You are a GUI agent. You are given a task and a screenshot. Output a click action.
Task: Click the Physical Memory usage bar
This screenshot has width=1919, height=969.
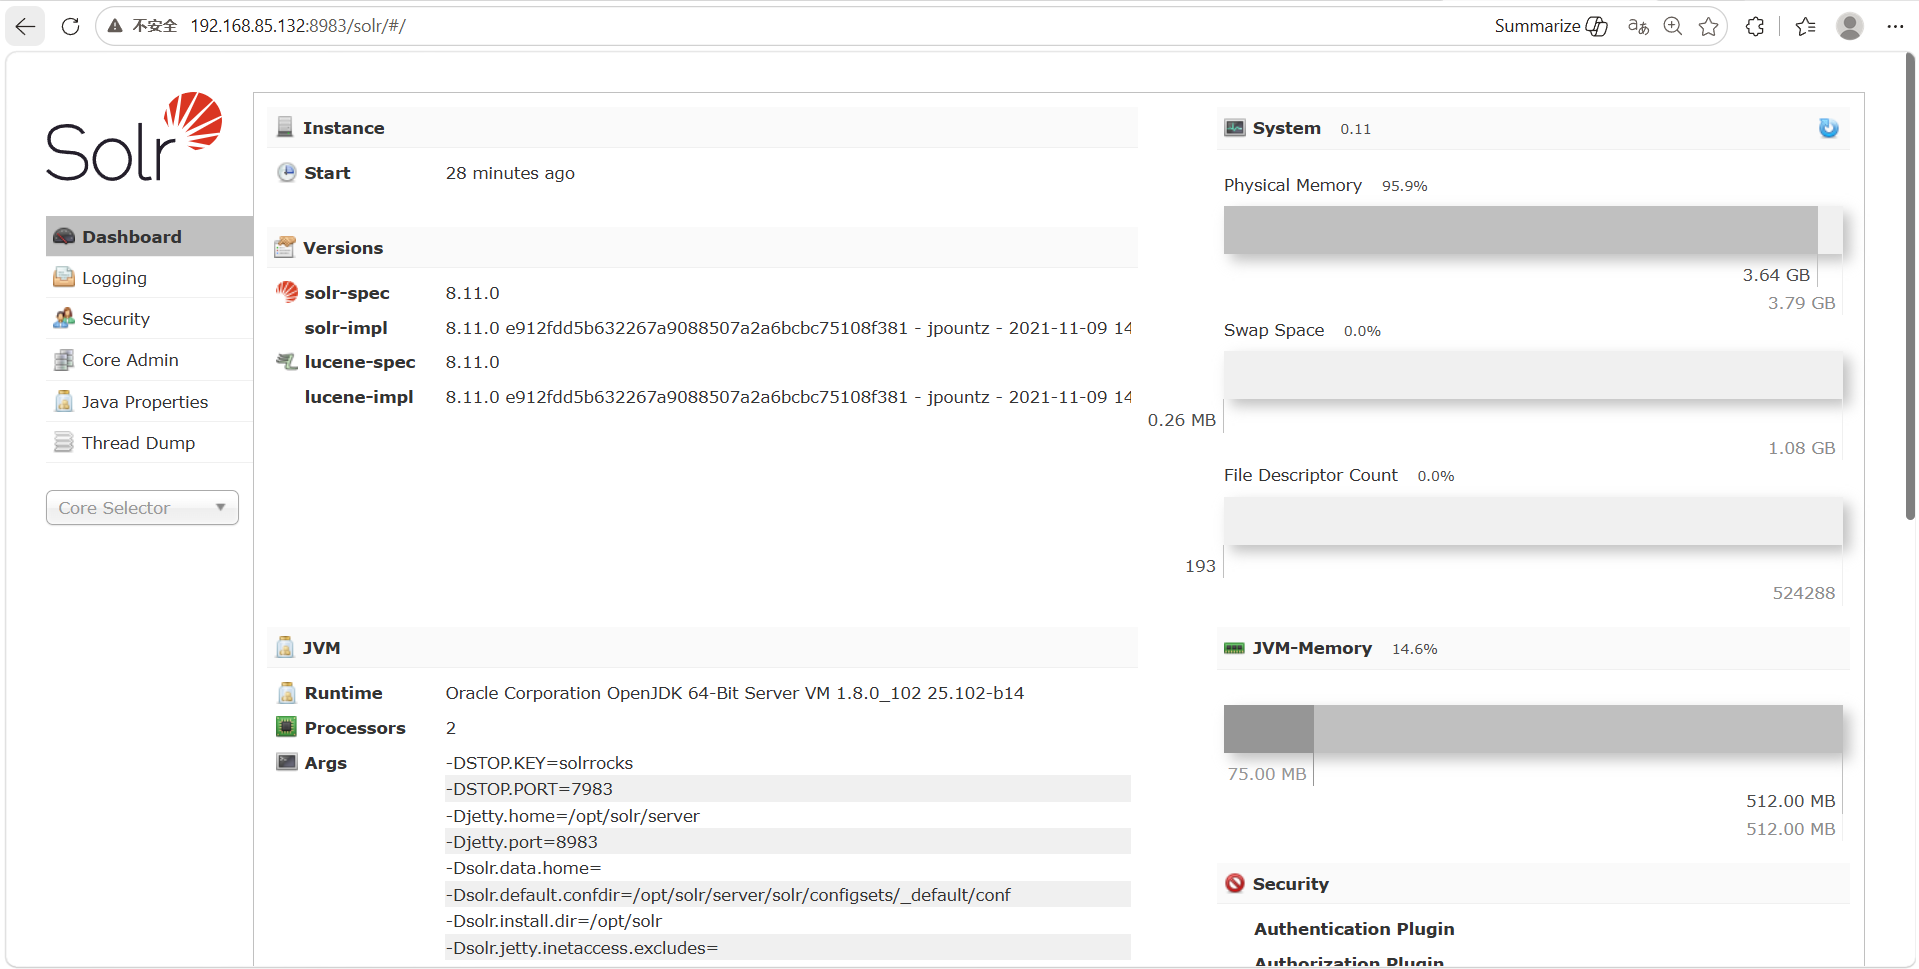click(1533, 230)
